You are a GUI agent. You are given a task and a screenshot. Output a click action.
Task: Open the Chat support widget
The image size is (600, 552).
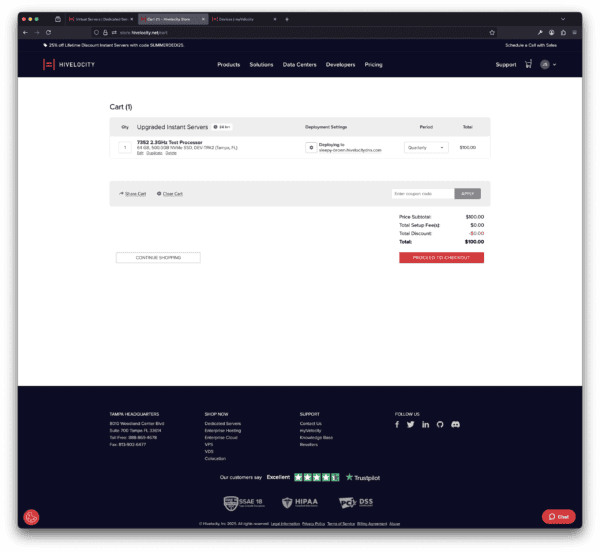(x=558, y=516)
